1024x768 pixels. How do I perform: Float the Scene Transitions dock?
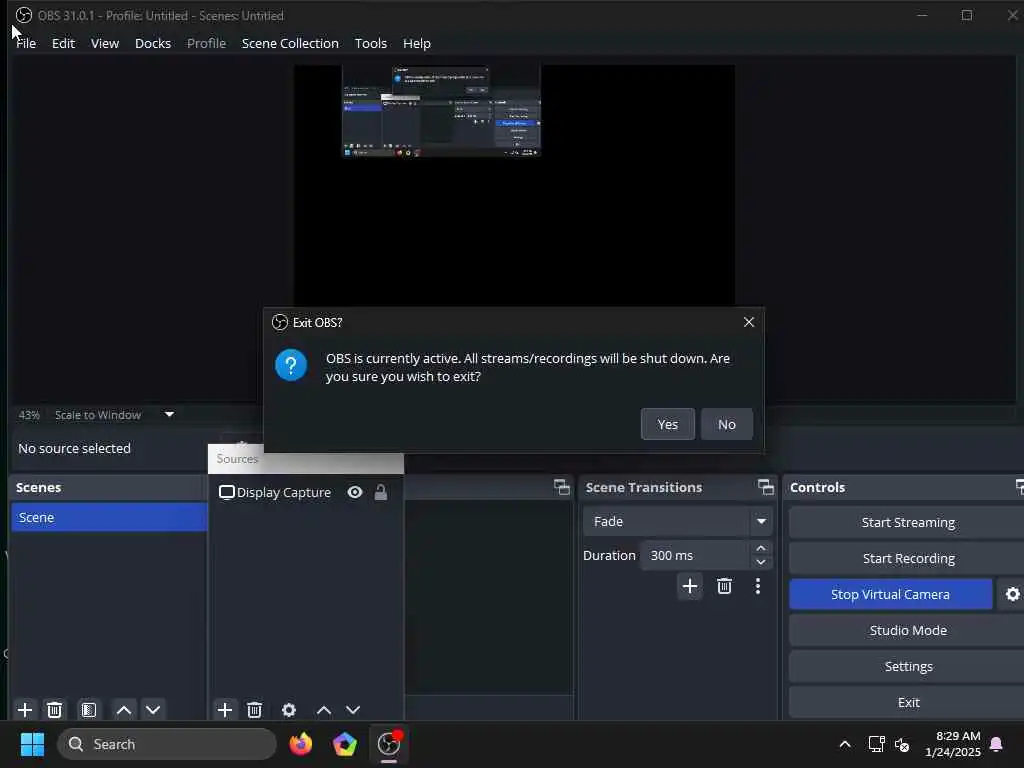coord(765,487)
